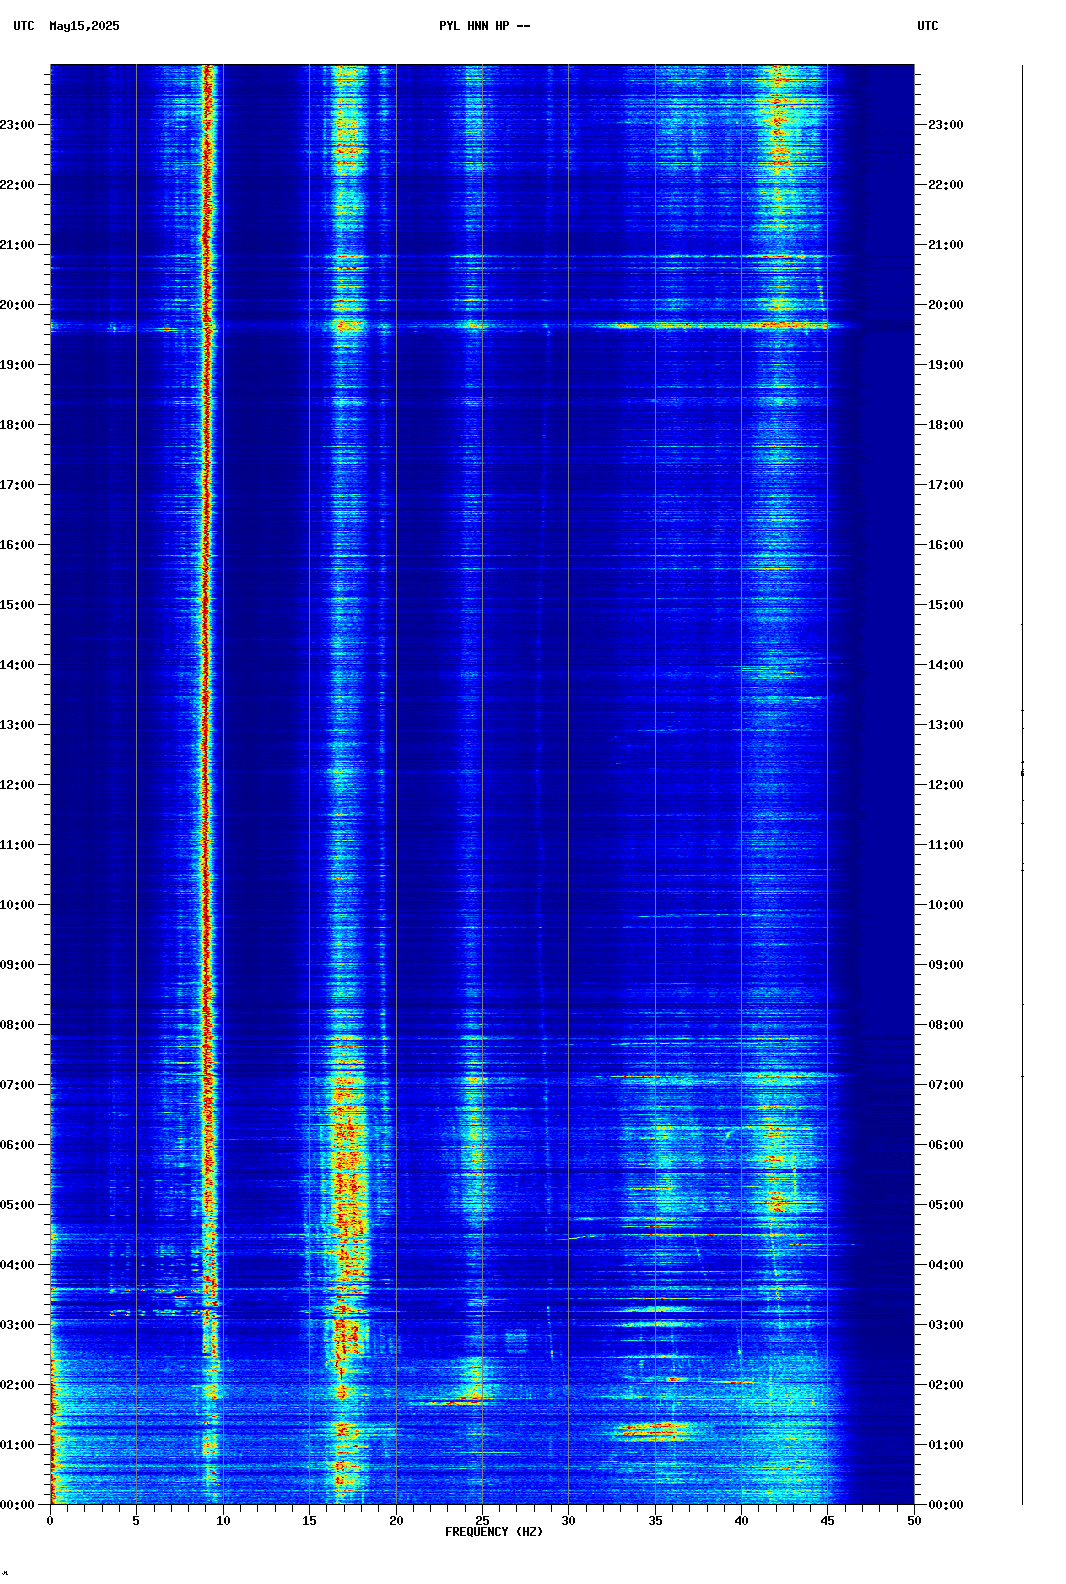Select frequency tick label '0'

pos(50,1521)
